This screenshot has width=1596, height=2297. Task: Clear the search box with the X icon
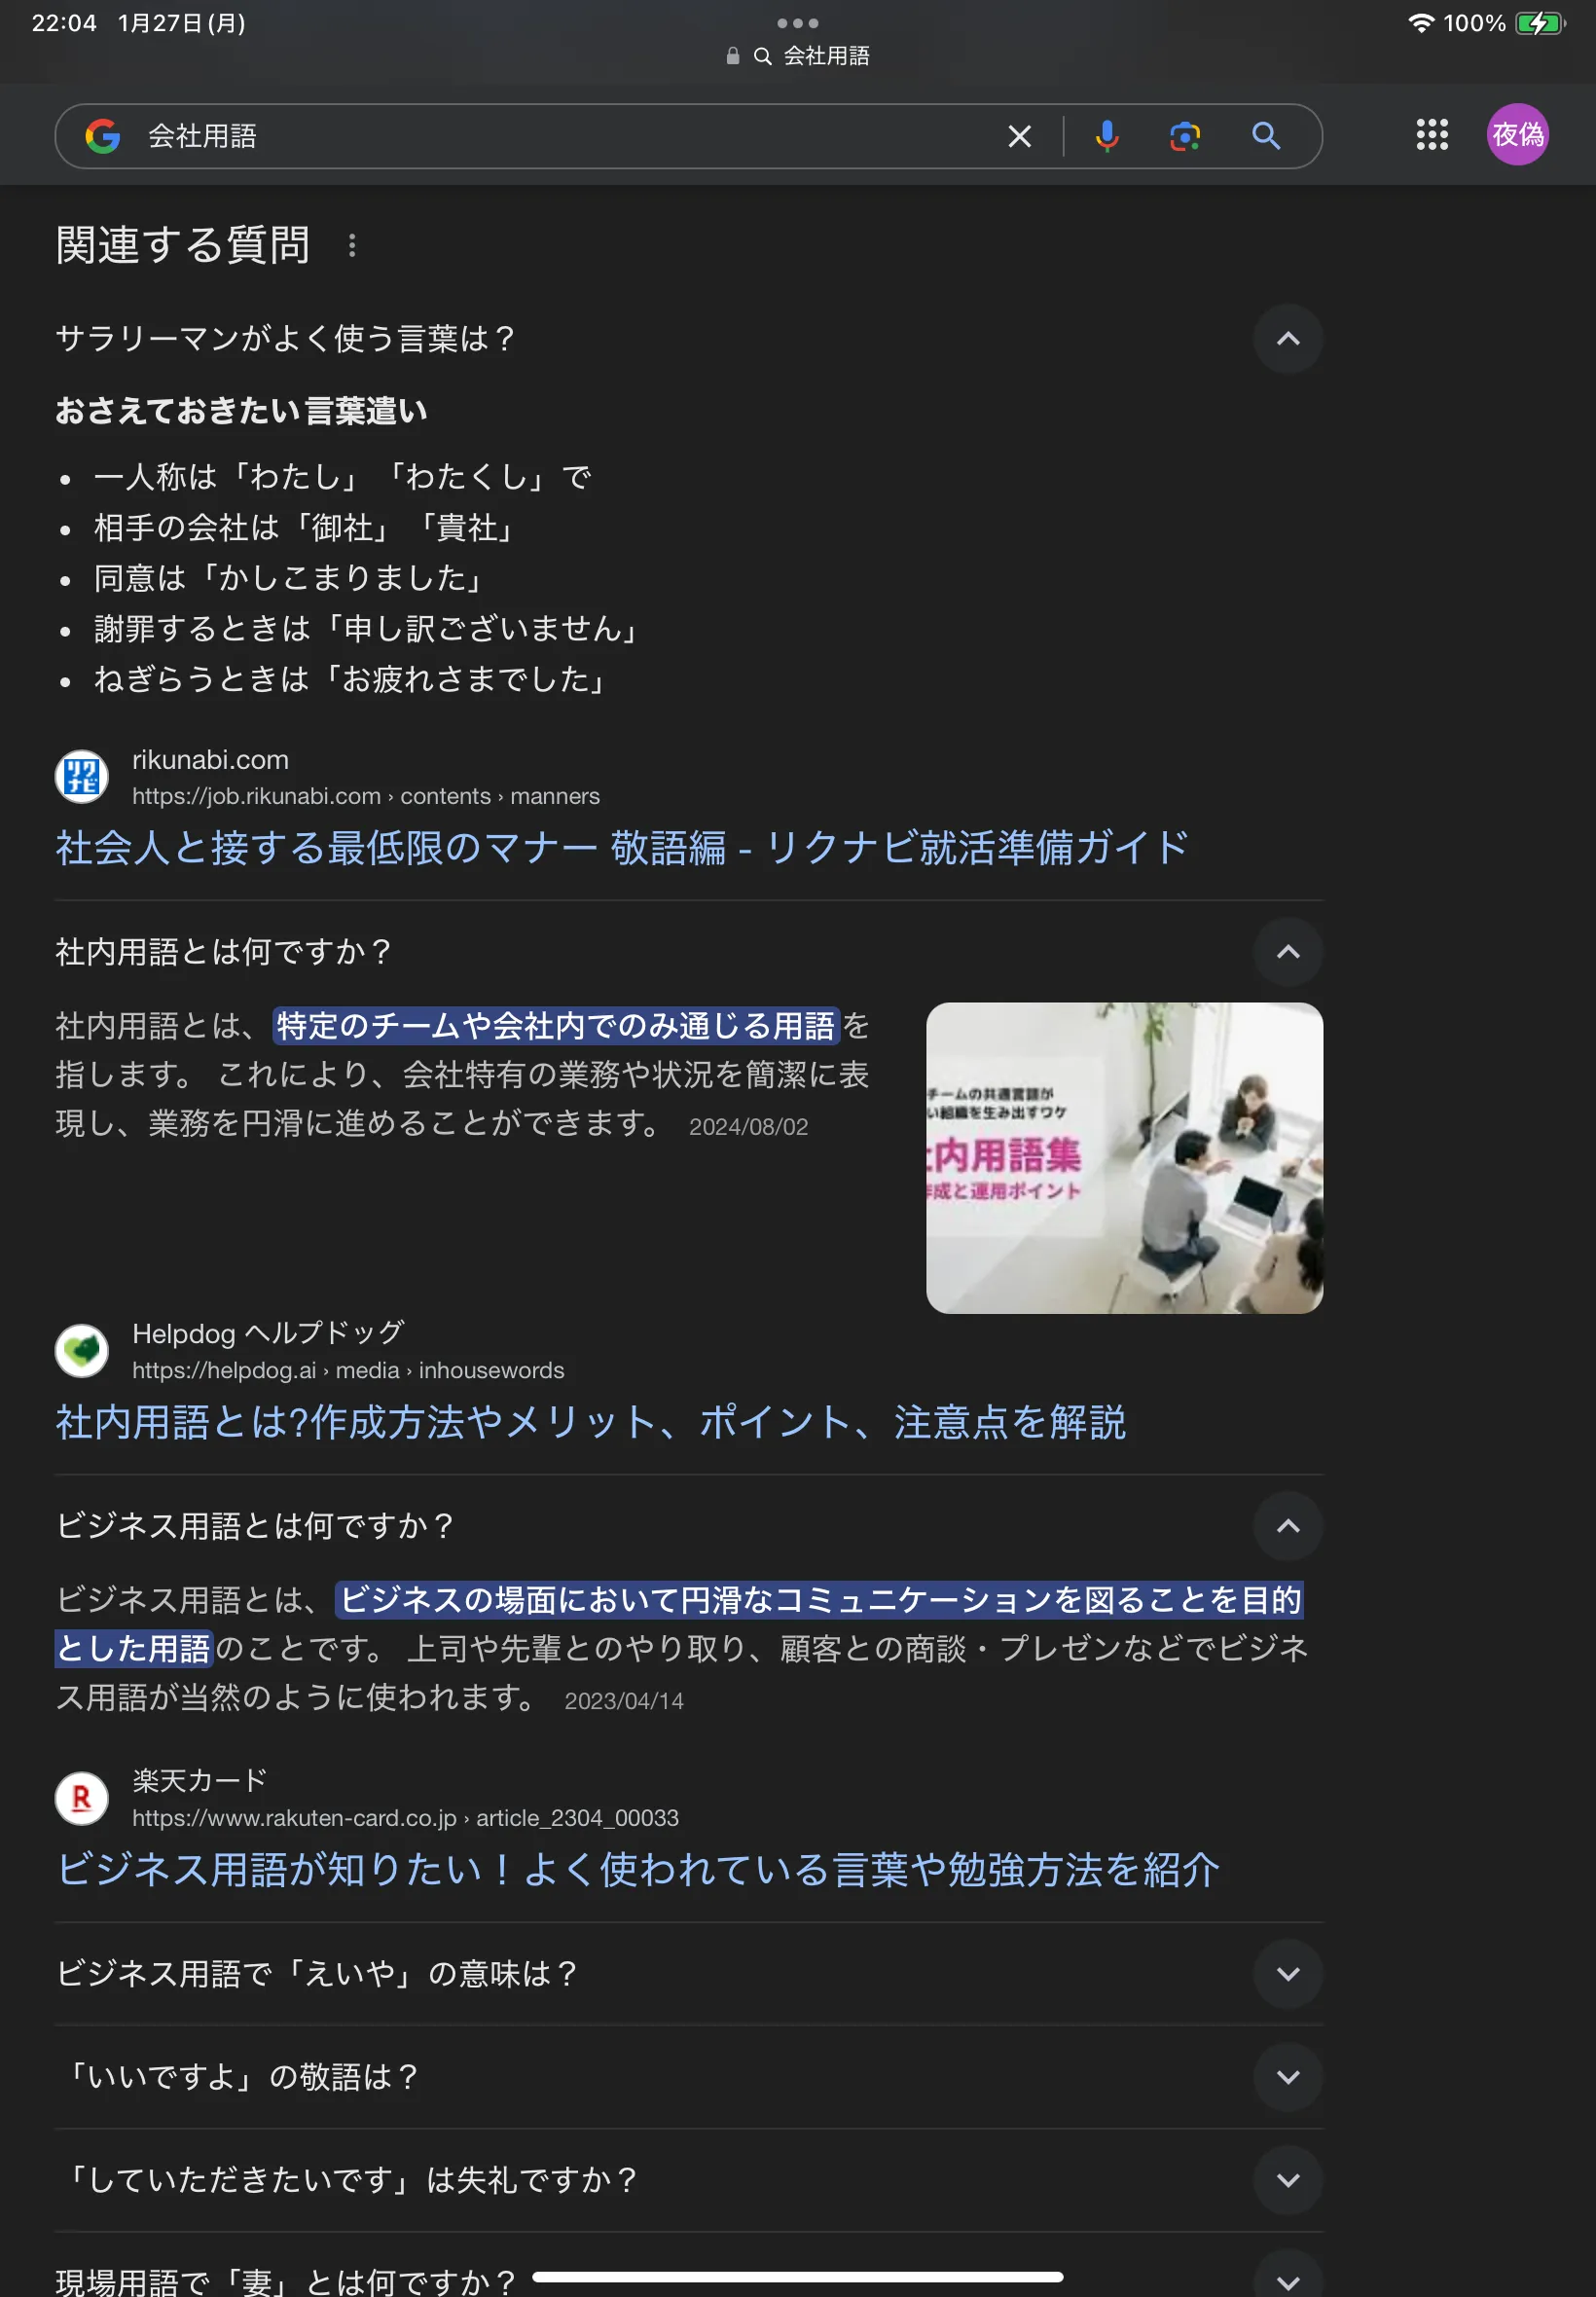click(x=1019, y=136)
